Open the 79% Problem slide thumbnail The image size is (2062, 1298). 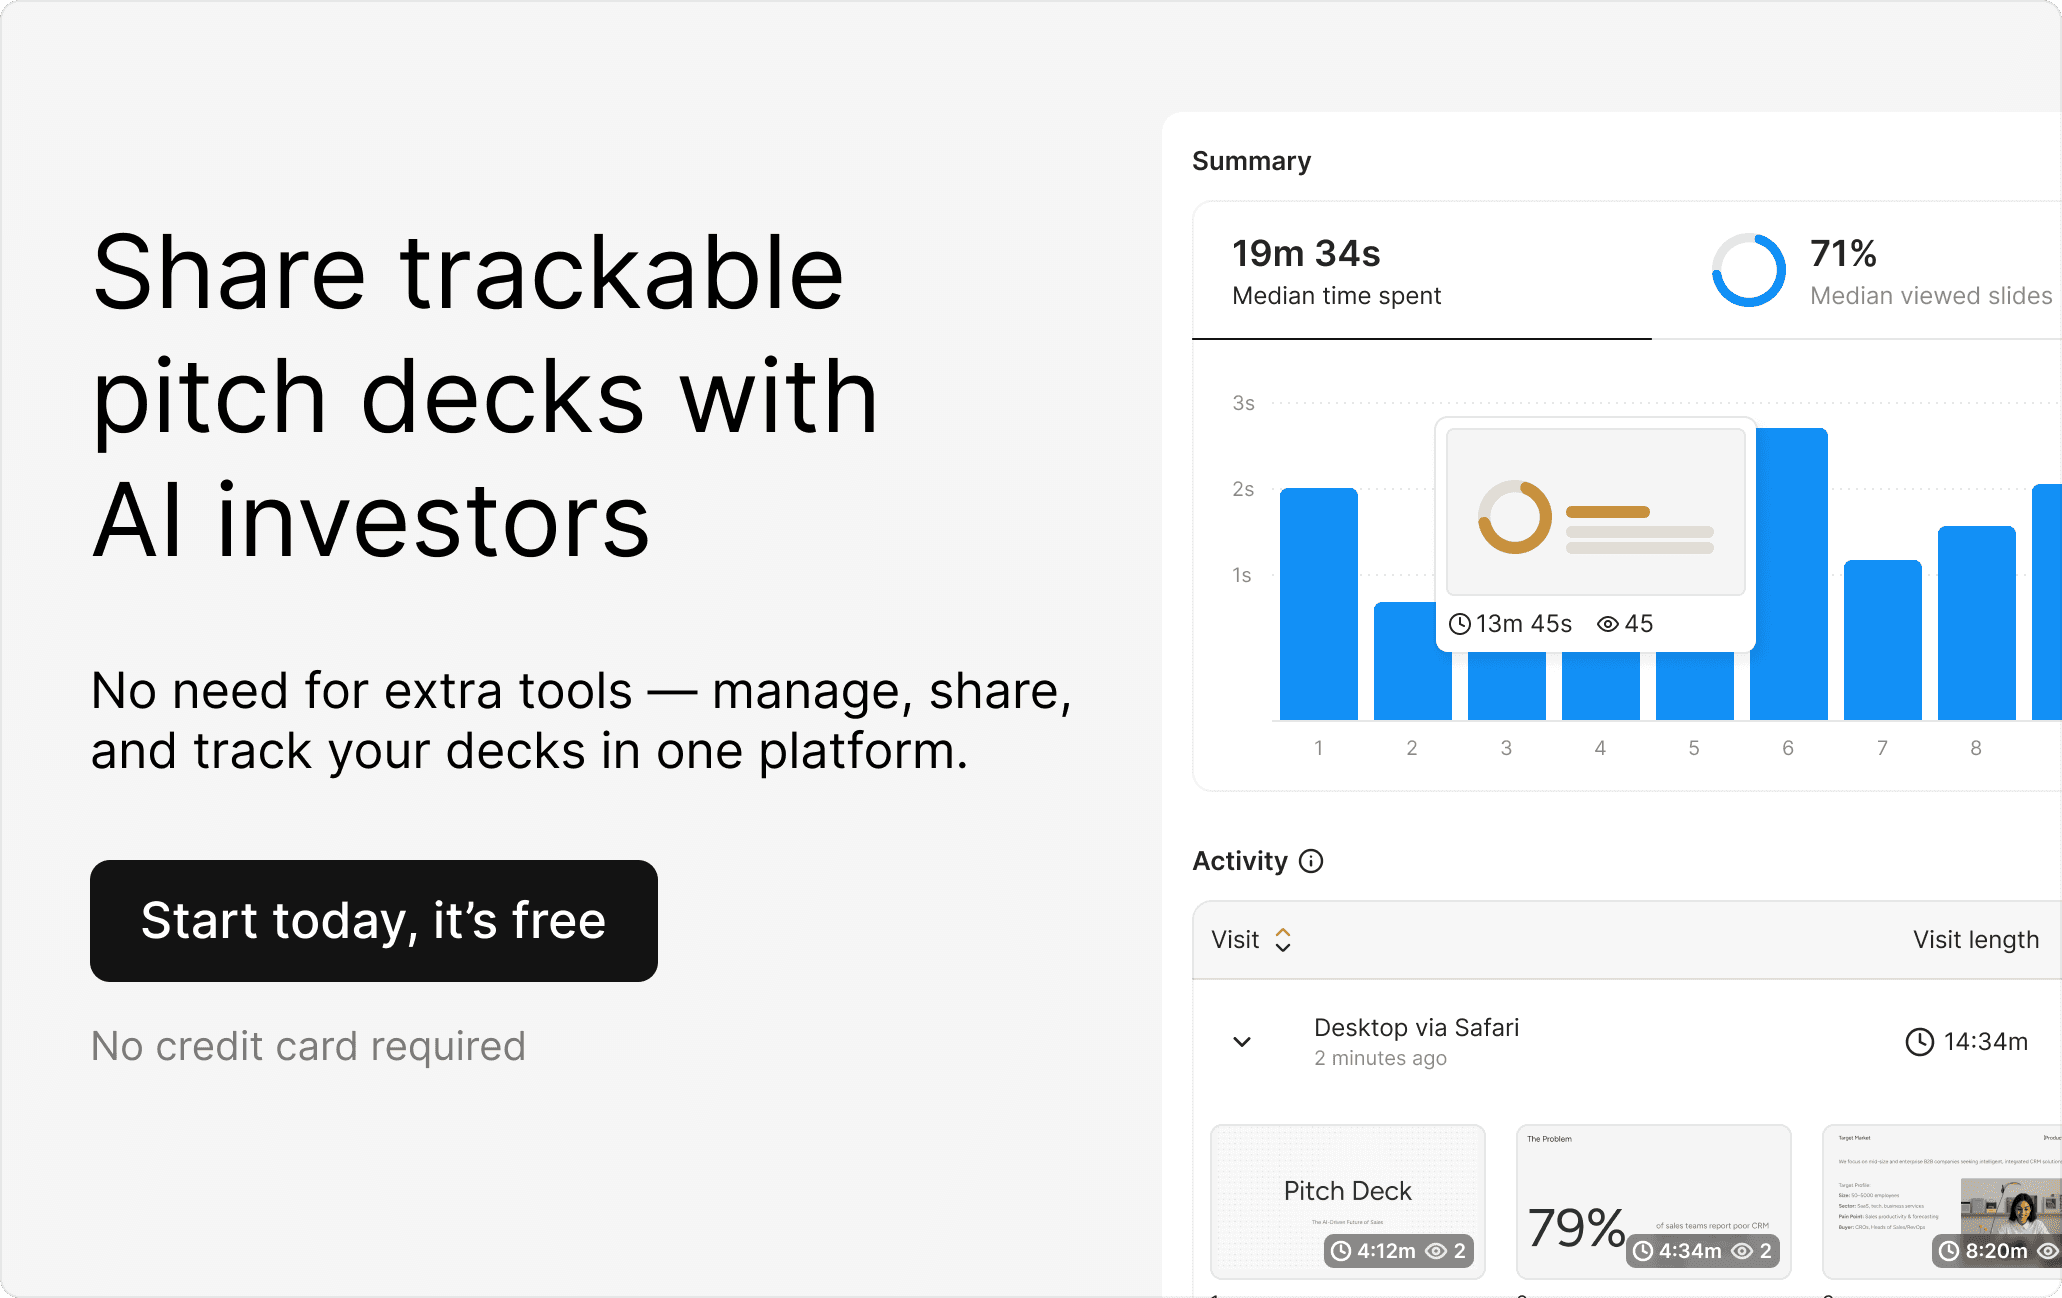pyautogui.click(x=1653, y=1201)
